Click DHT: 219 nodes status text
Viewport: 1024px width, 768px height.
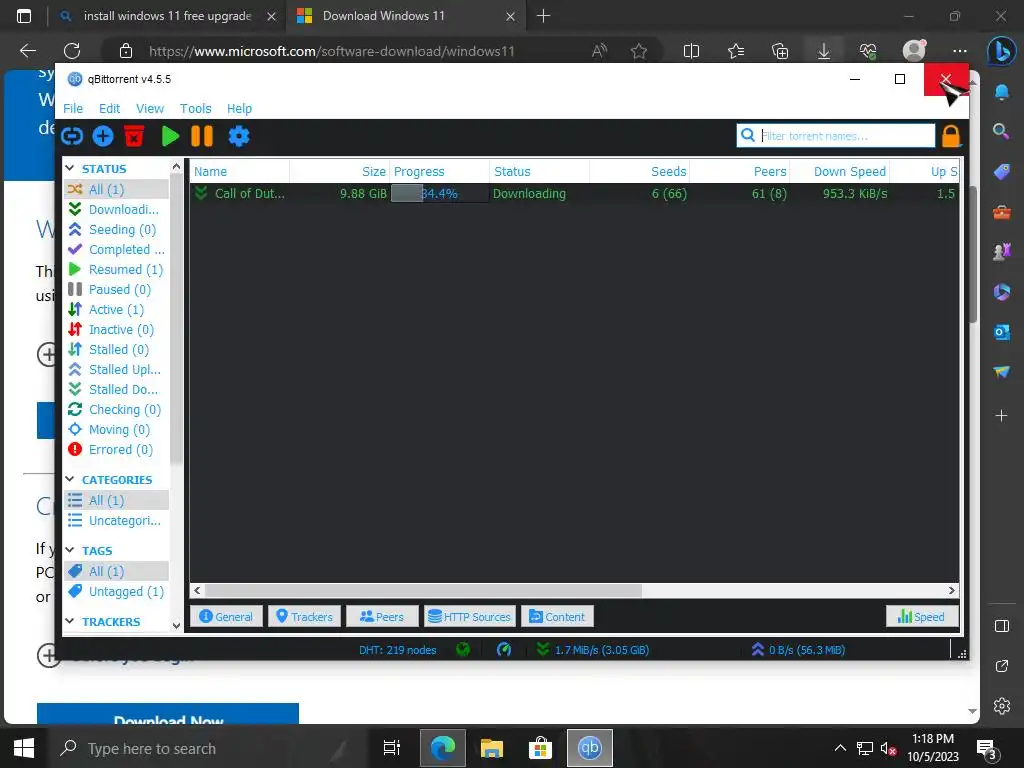(x=397, y=650)
